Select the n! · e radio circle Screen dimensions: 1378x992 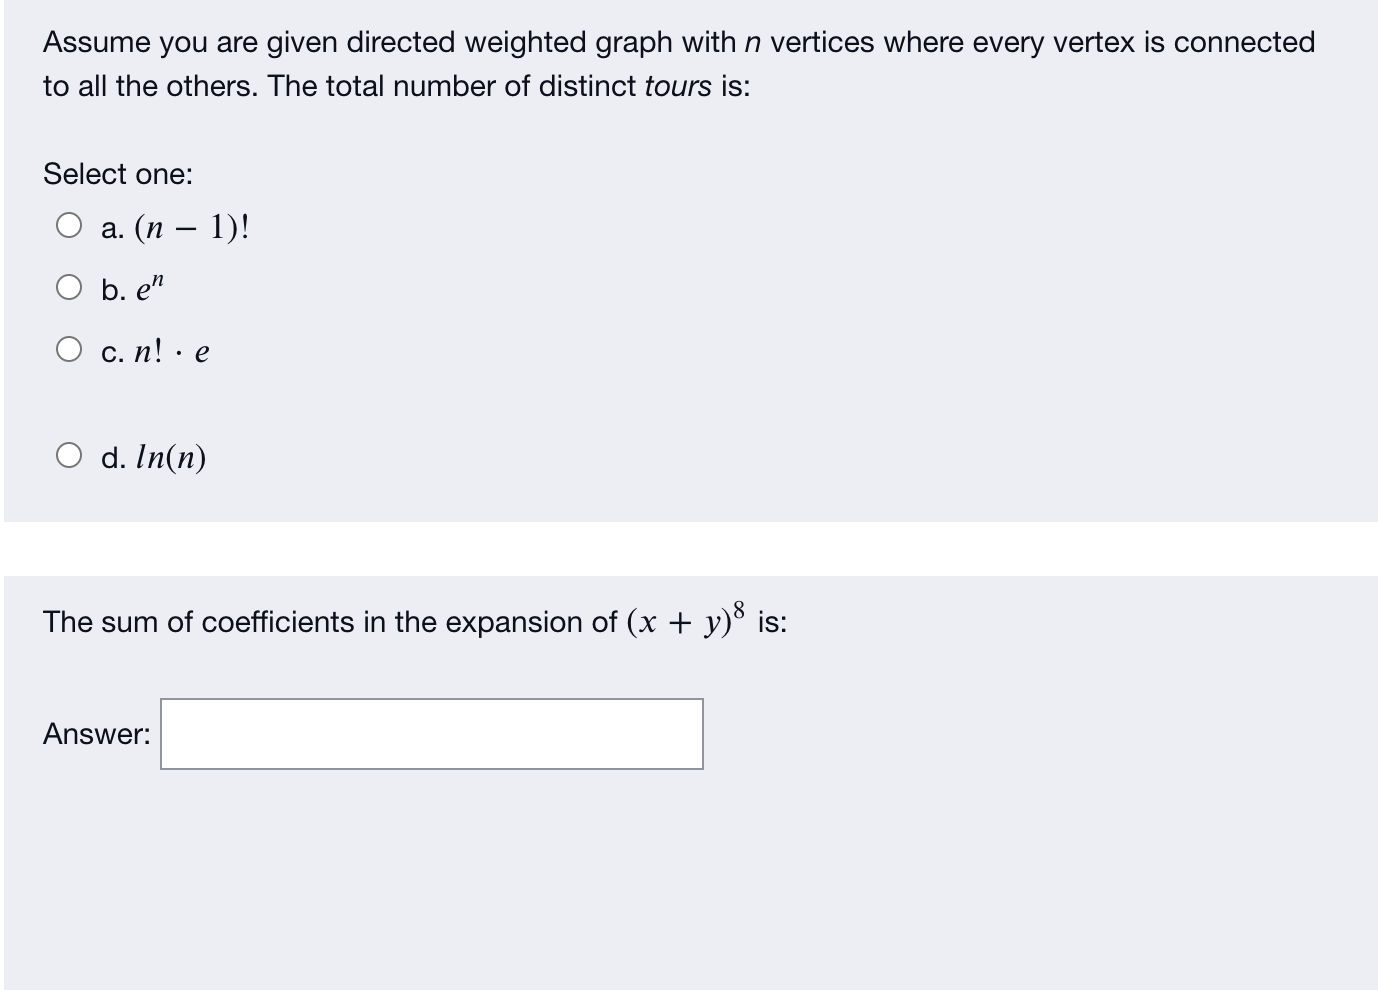(69, 348)
